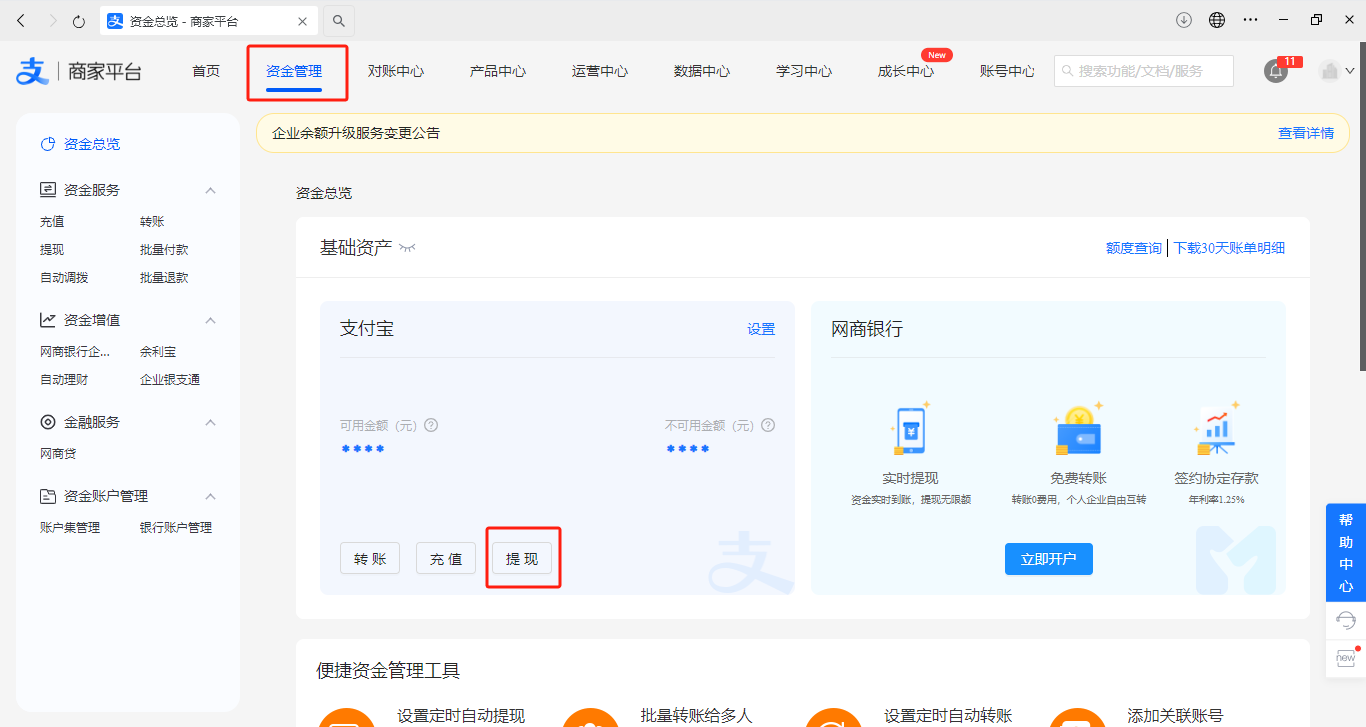Open 学习中心 in top navigation
Screen dimensions: 1366x727
click(804, 71)
